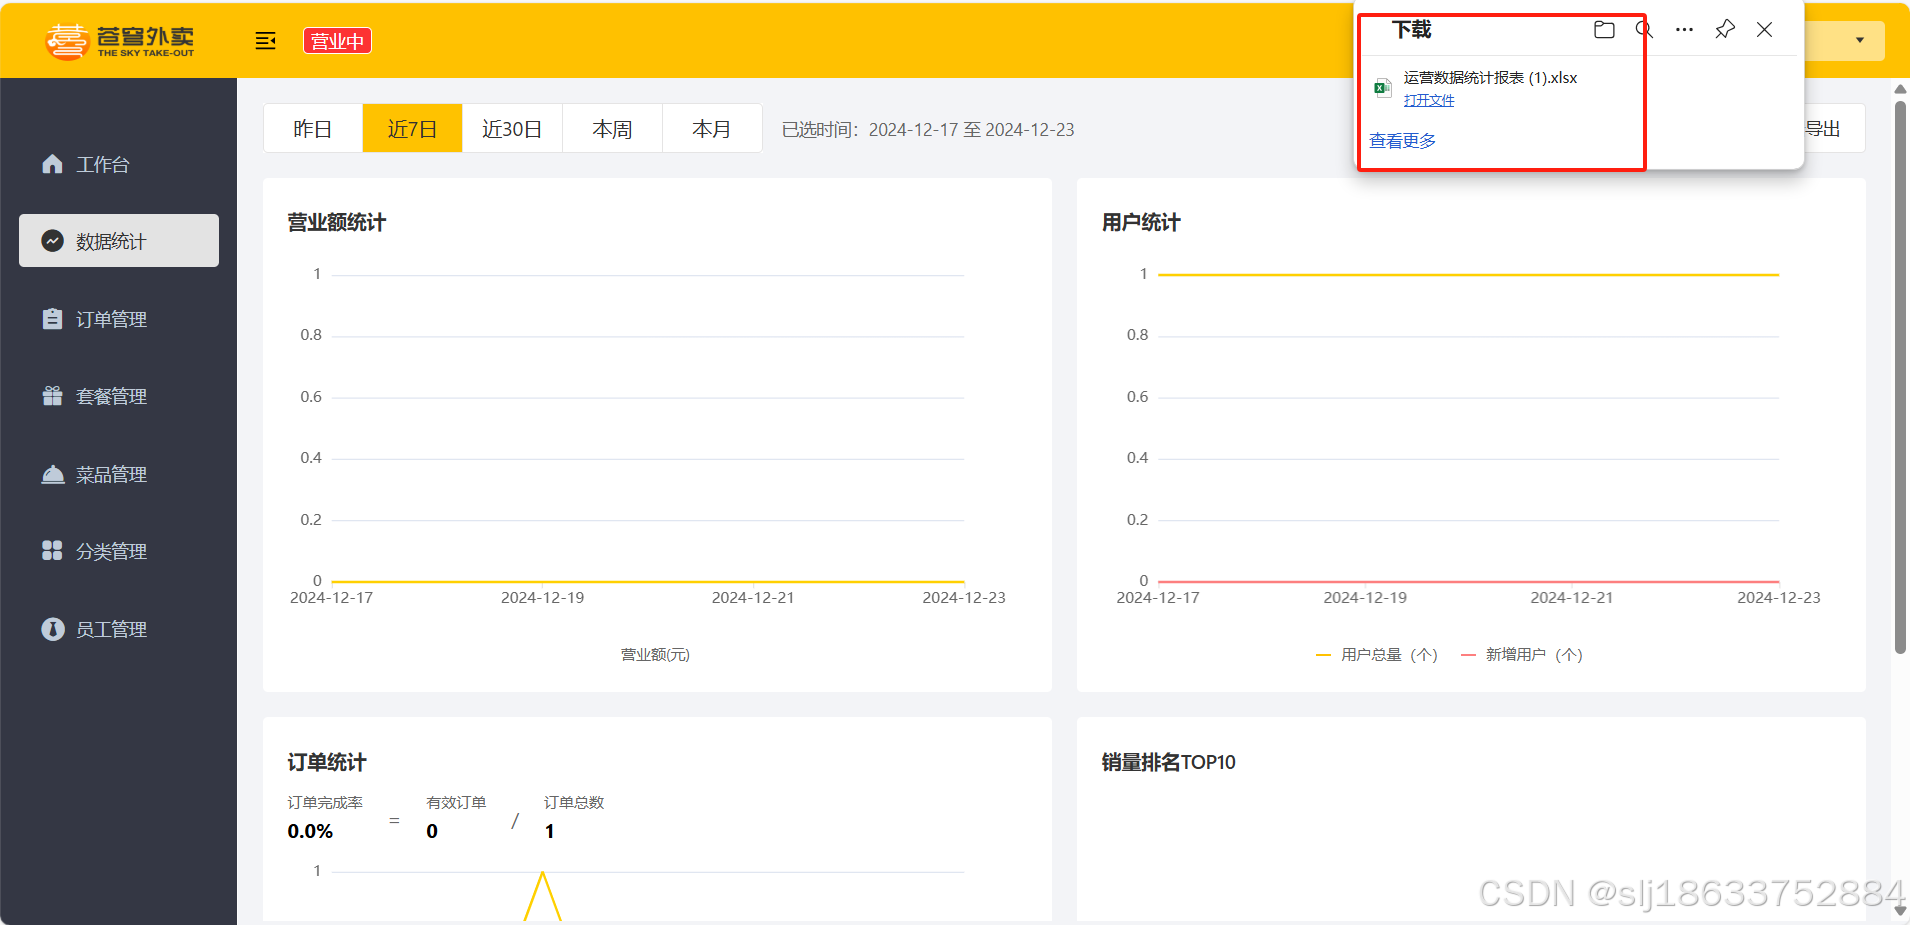Select the 近30日 time range tab

[512, 129]
